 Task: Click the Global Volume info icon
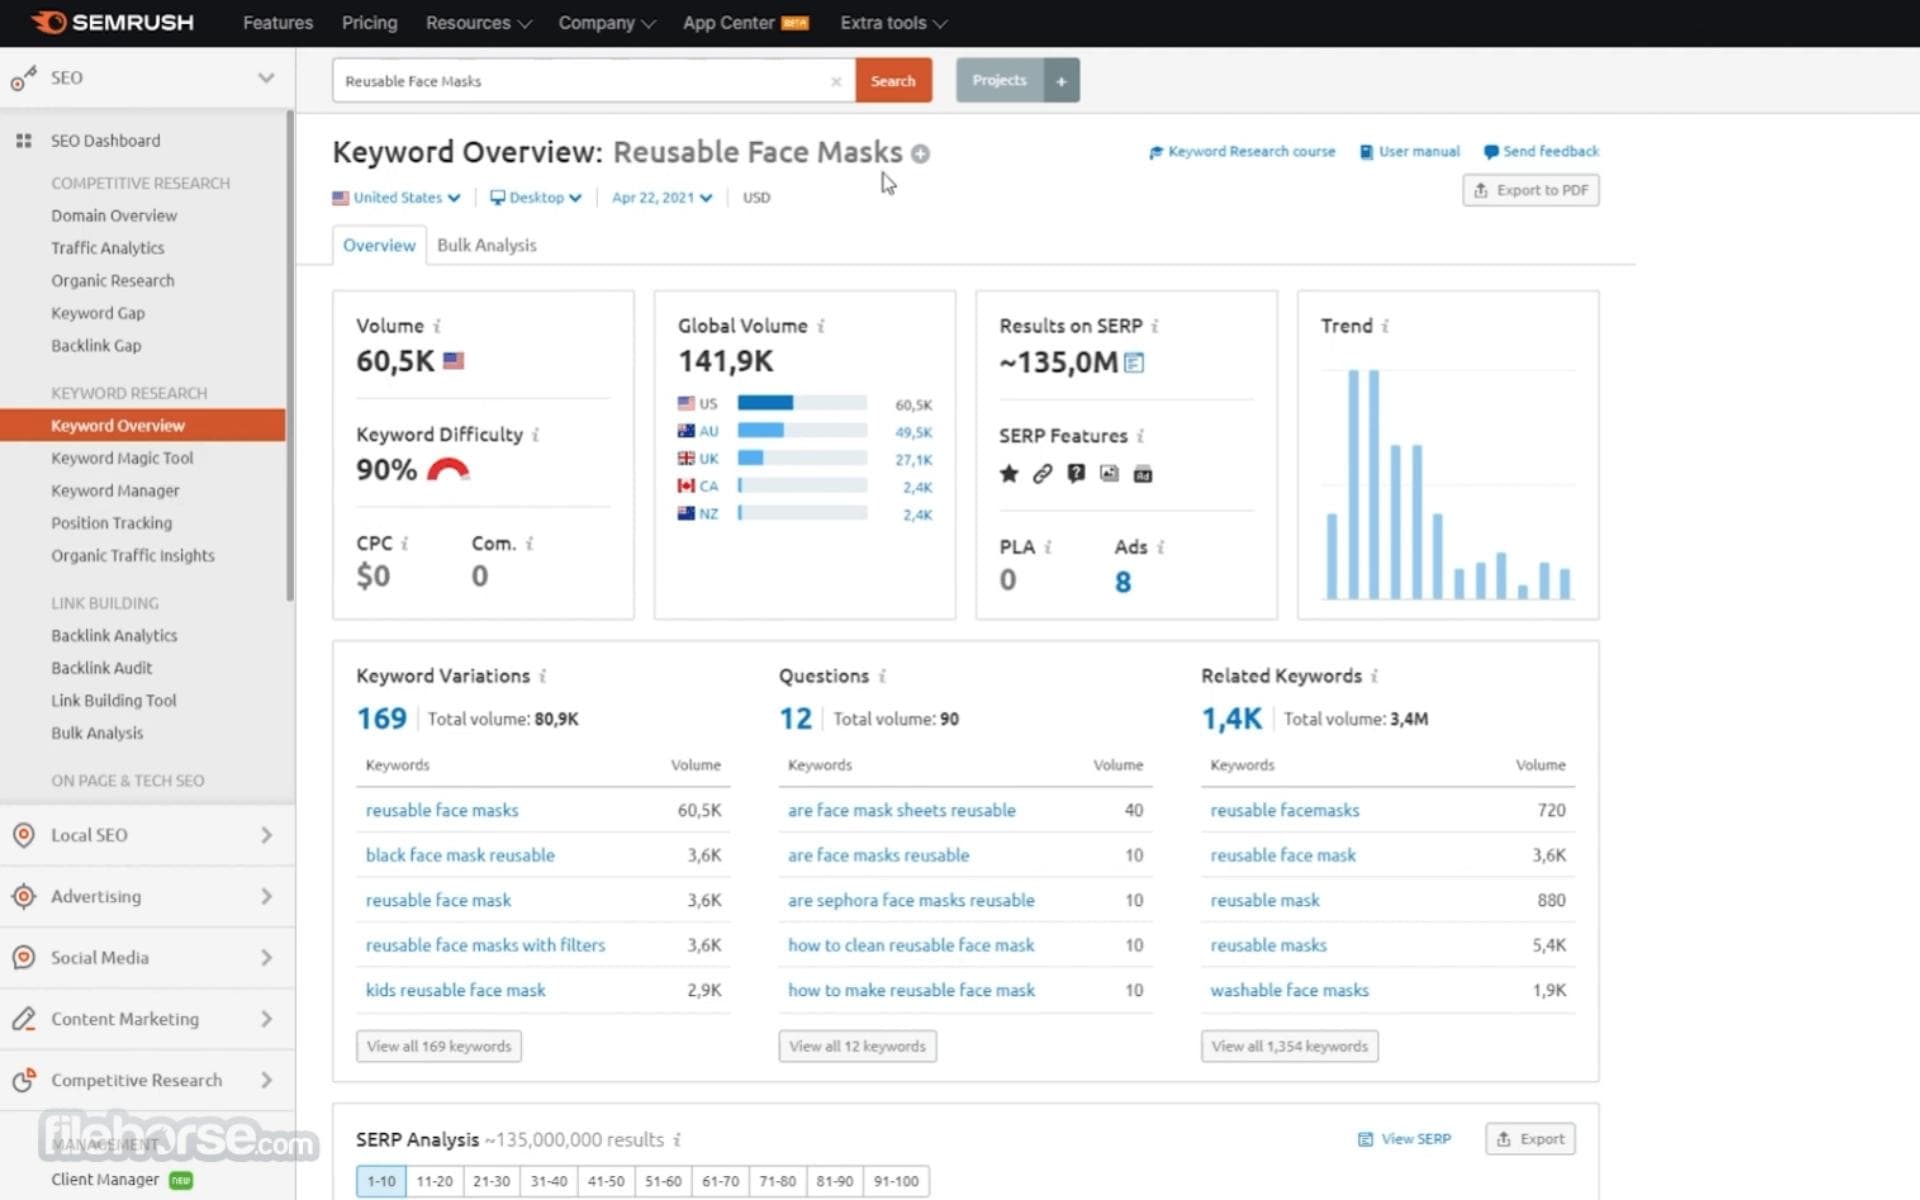[x=821, y=326]
